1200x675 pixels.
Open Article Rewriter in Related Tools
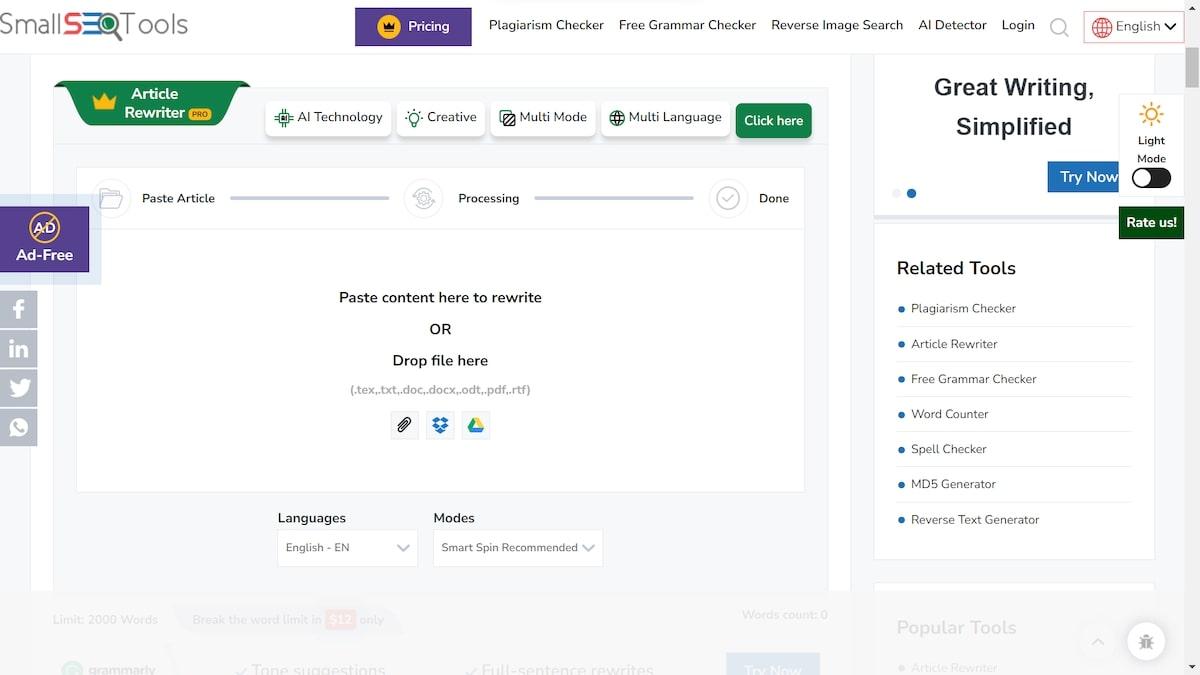click(x=954, y=344)
